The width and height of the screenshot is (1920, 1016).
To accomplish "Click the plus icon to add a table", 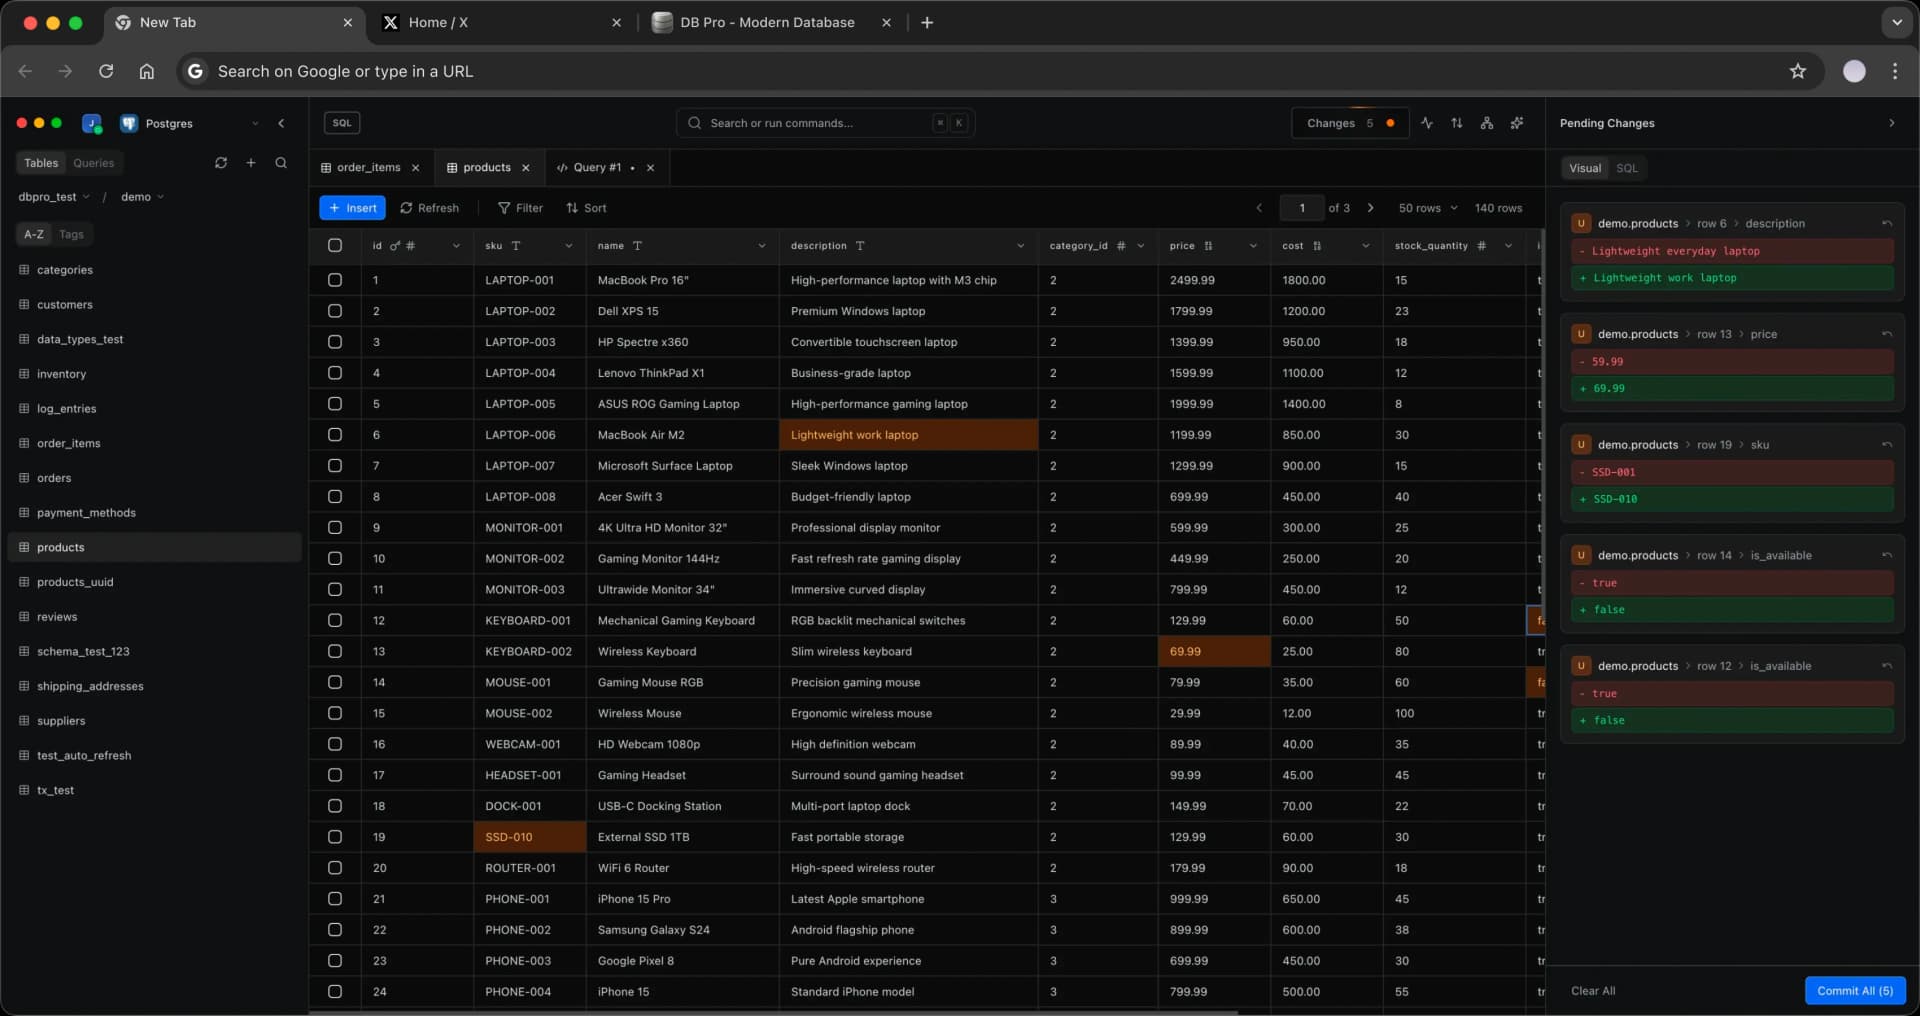I will pos(251,163).
